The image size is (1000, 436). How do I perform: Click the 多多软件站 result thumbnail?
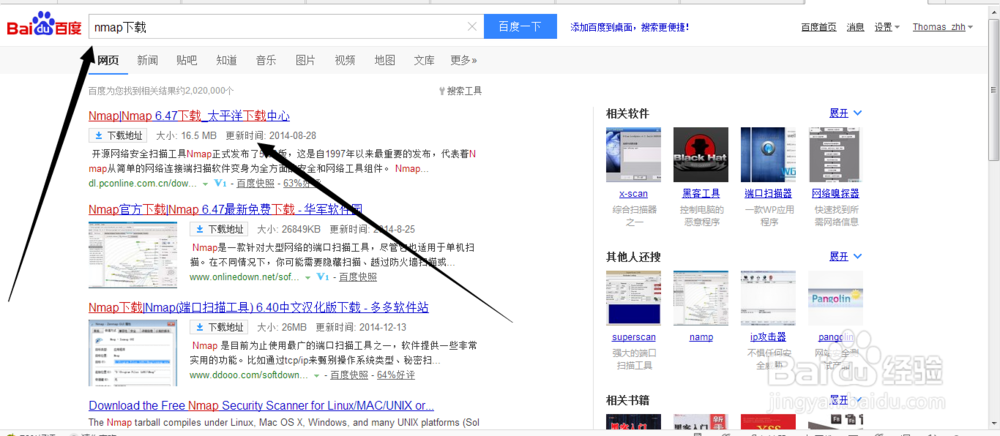tap(133, 352)
